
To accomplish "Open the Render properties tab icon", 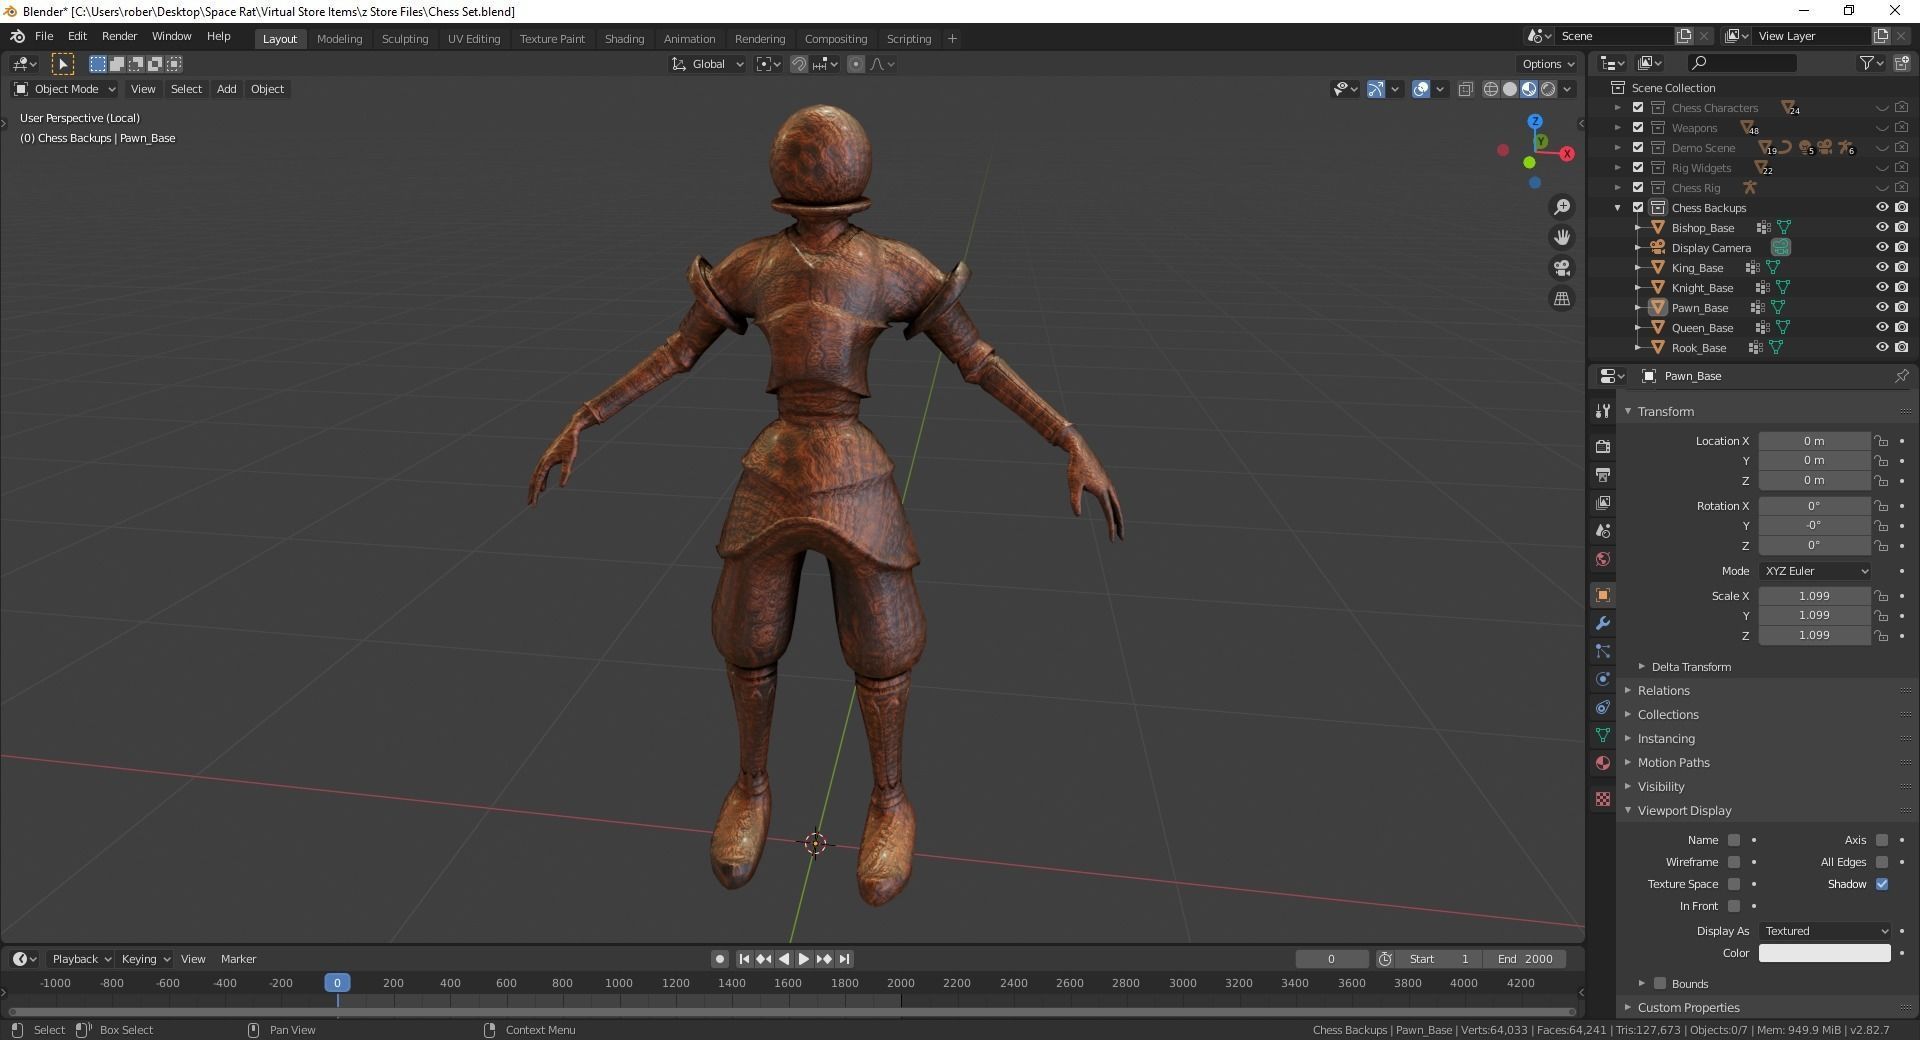I will click(x=1603, y=446).
